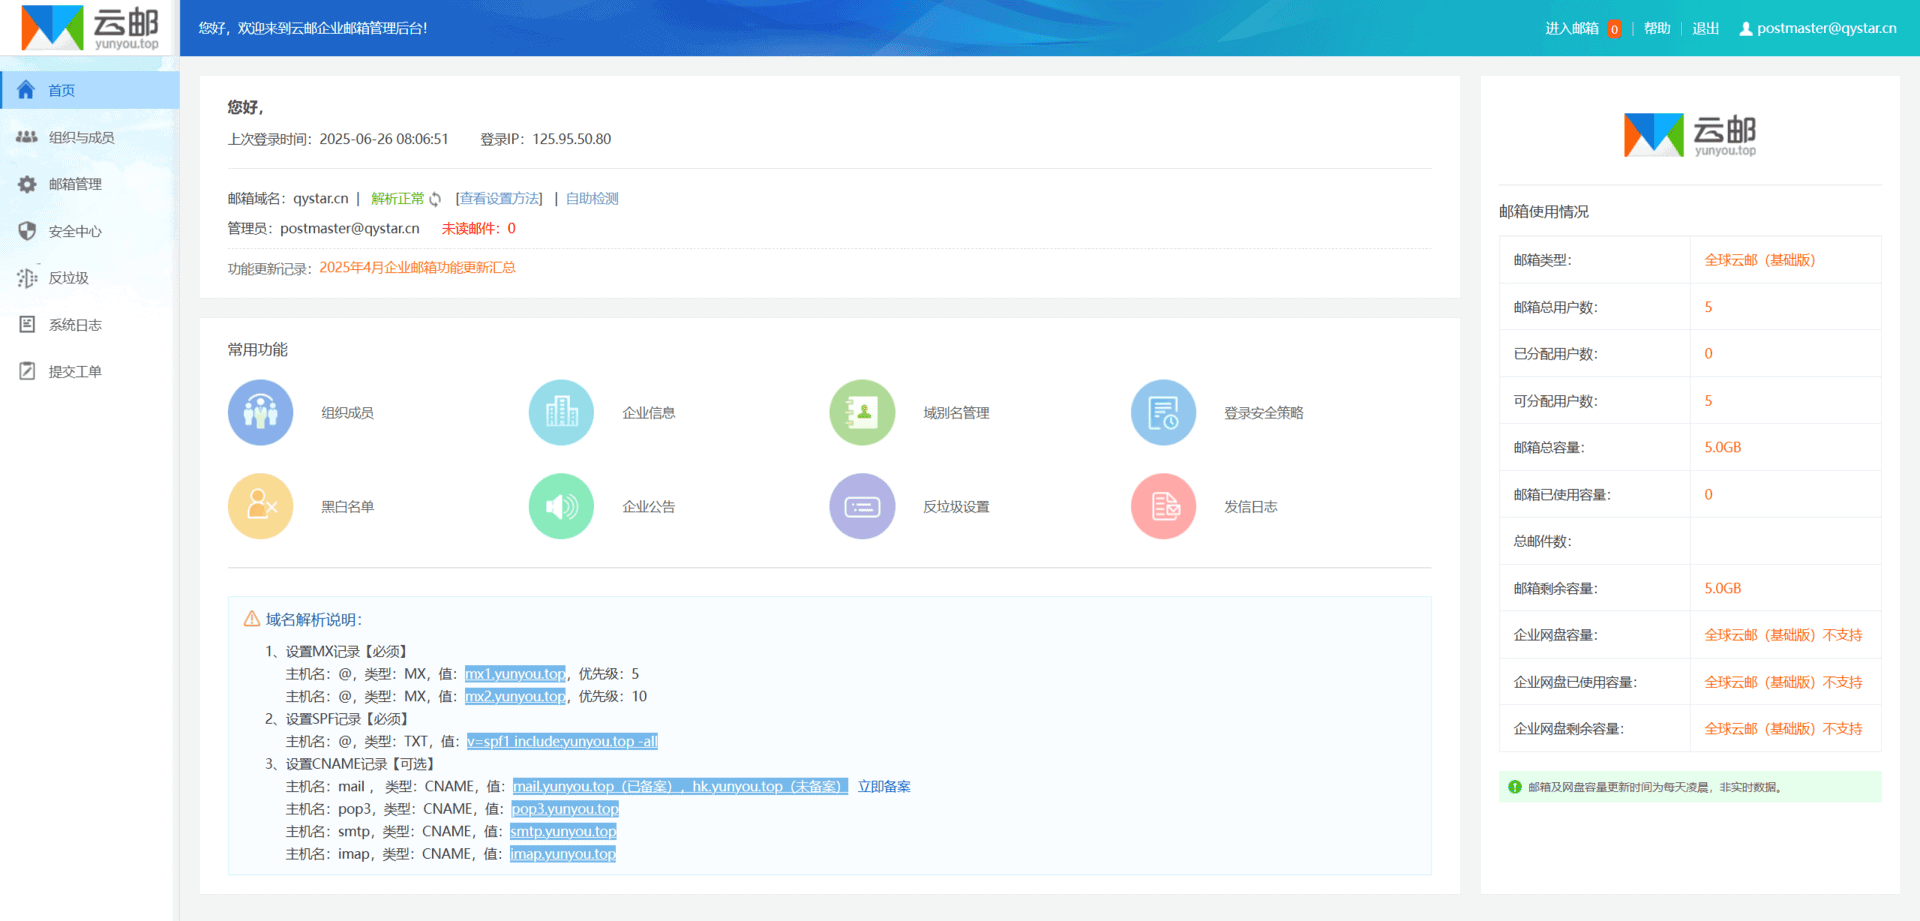This screenshot has height=921, width=1920.
Task: Expand 组织与成员 sidebar menu
Action: (x=81, y=137)
